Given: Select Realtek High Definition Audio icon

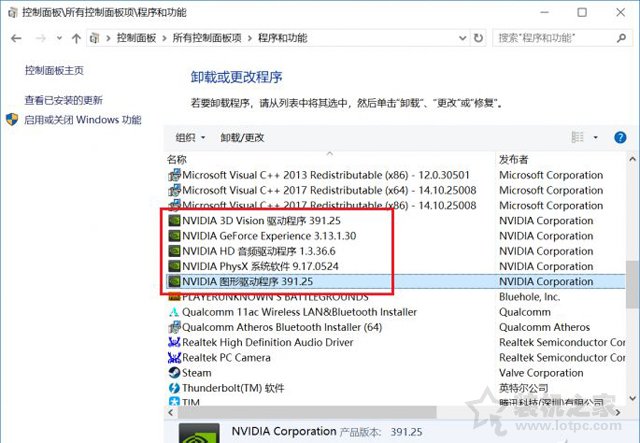Looking at the screenshot, I should [174, 342].
